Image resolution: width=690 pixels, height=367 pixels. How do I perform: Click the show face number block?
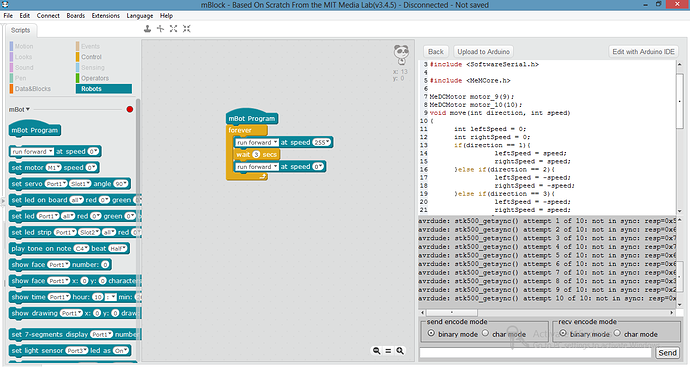coord(60,264)
